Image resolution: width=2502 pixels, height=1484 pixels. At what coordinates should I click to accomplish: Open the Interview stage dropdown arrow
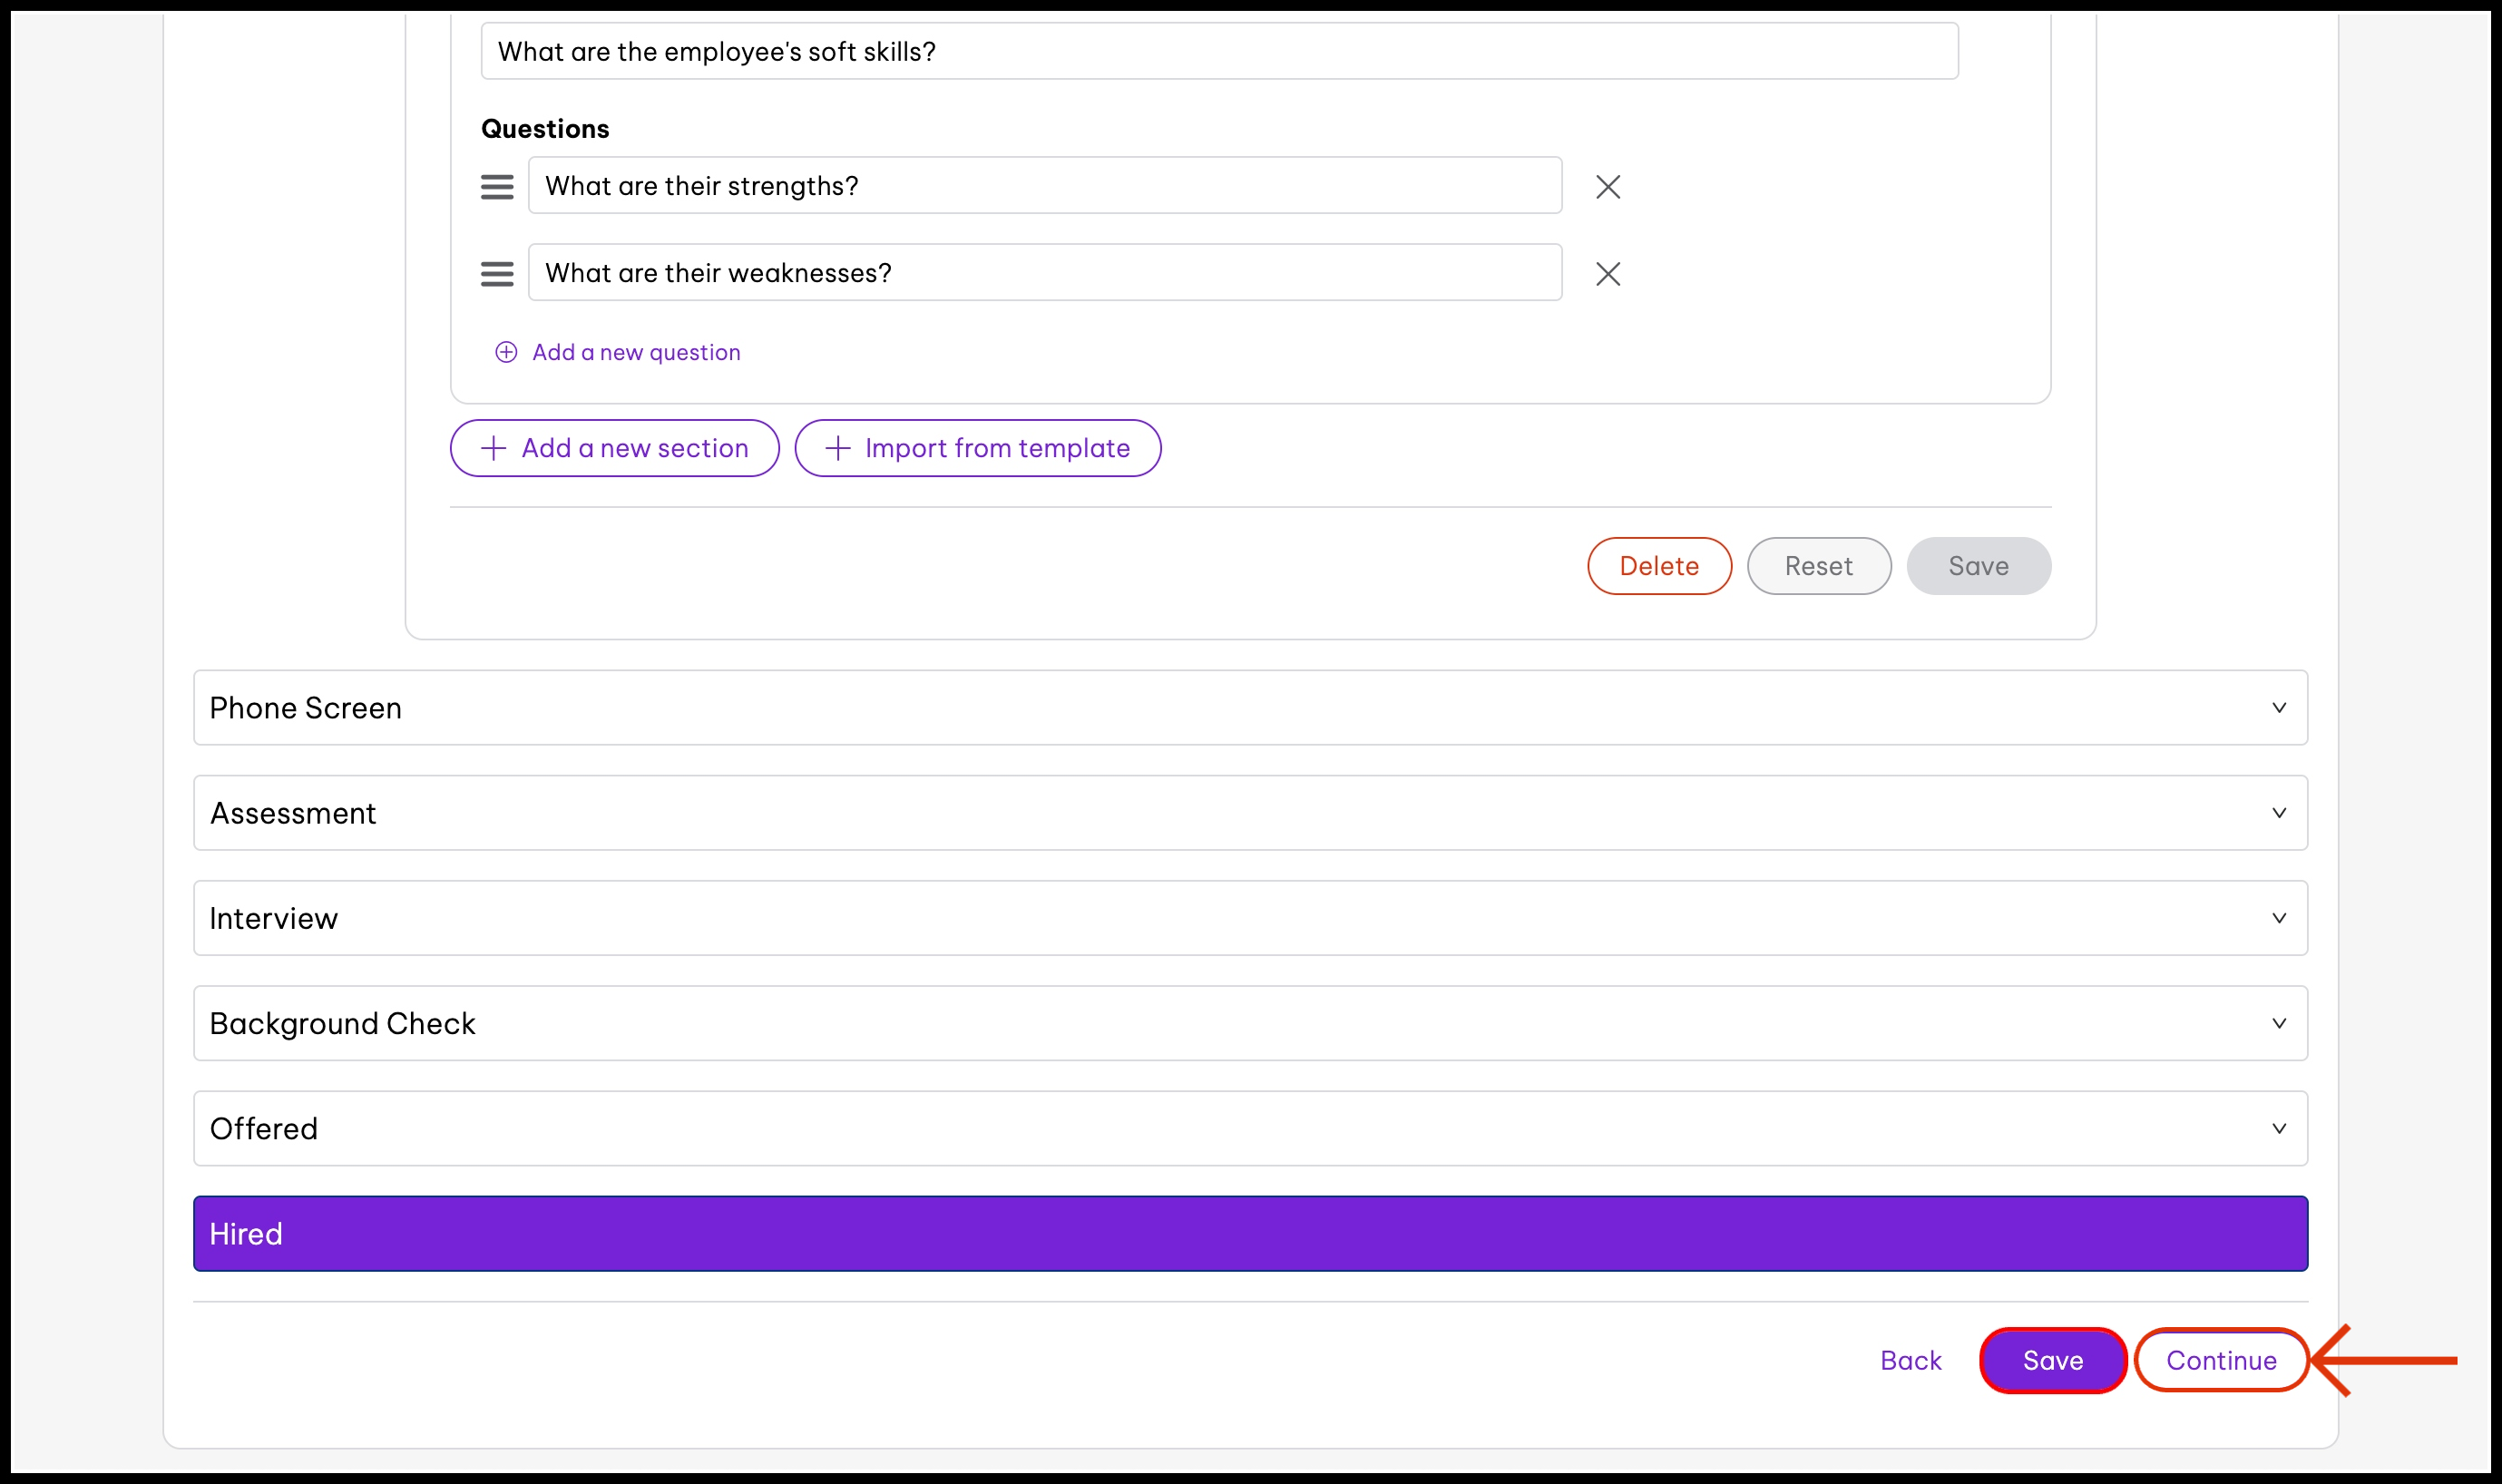point(2278,918)
